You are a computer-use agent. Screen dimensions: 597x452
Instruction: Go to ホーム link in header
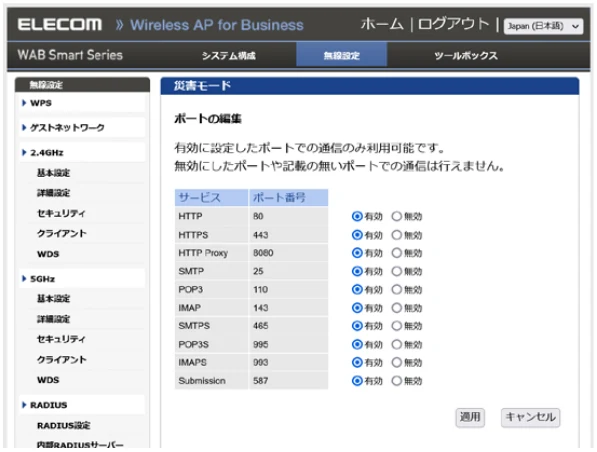(x=382, y=25)
